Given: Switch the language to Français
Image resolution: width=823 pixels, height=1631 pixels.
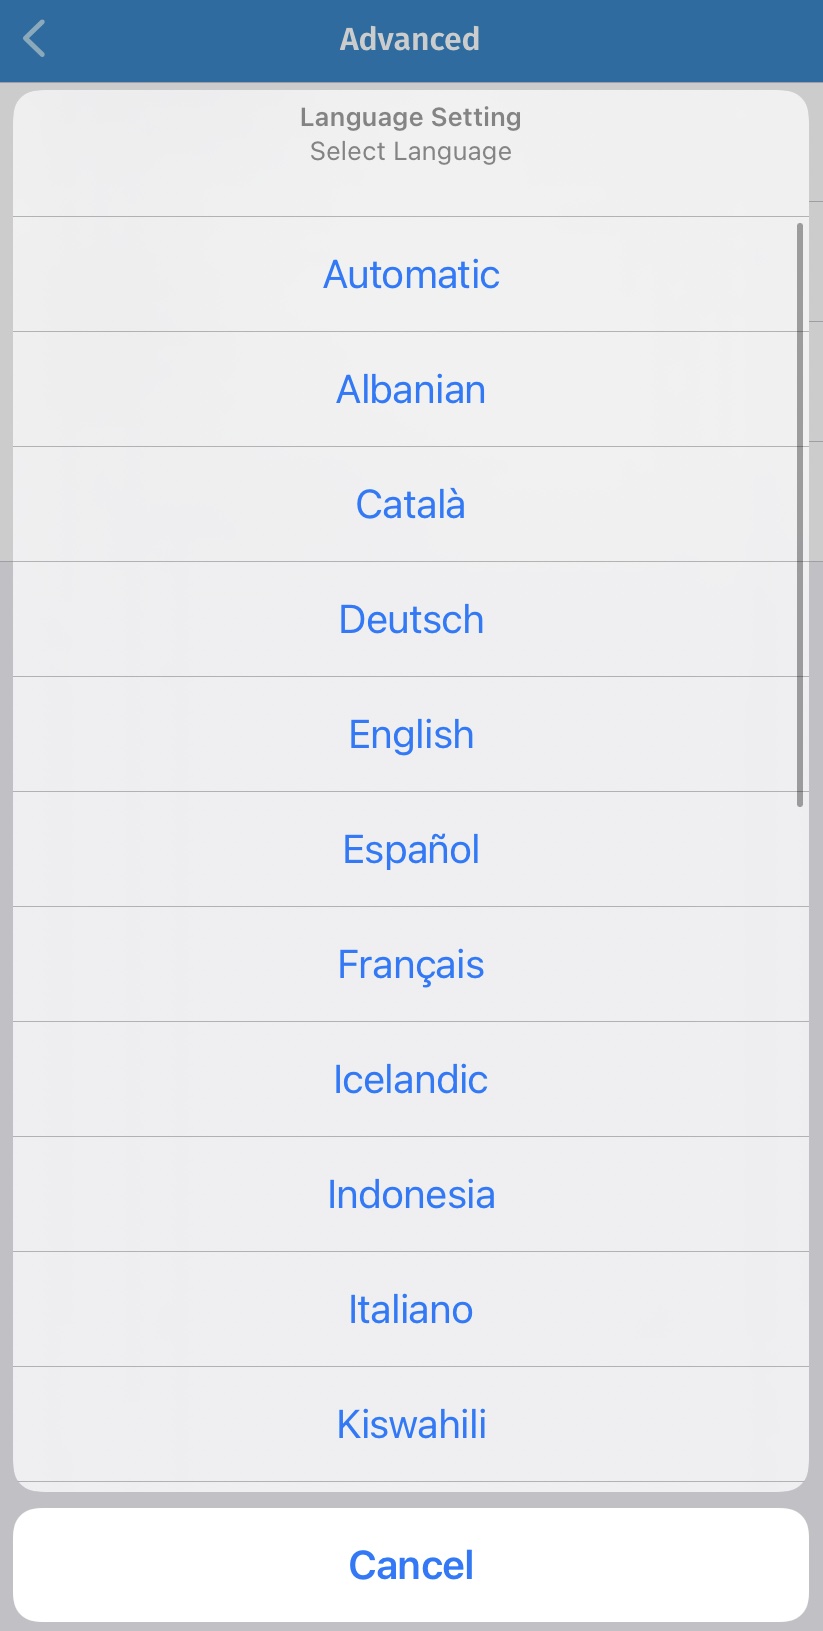Looking at the screenshot, I should [411, 965].
